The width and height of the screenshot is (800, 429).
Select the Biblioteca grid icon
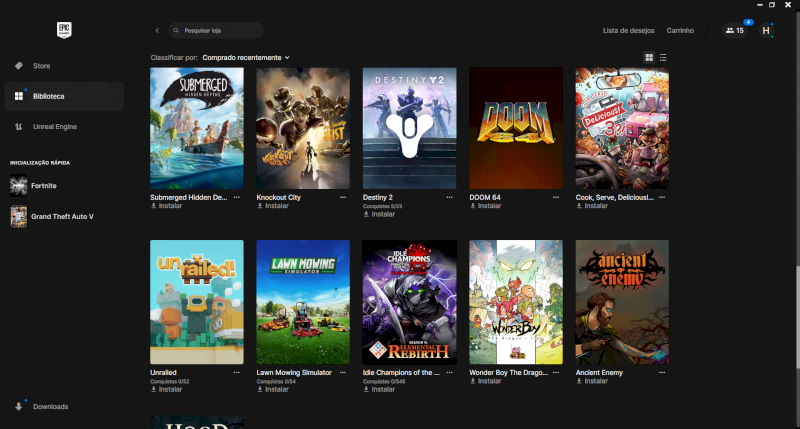pos(19,96)
